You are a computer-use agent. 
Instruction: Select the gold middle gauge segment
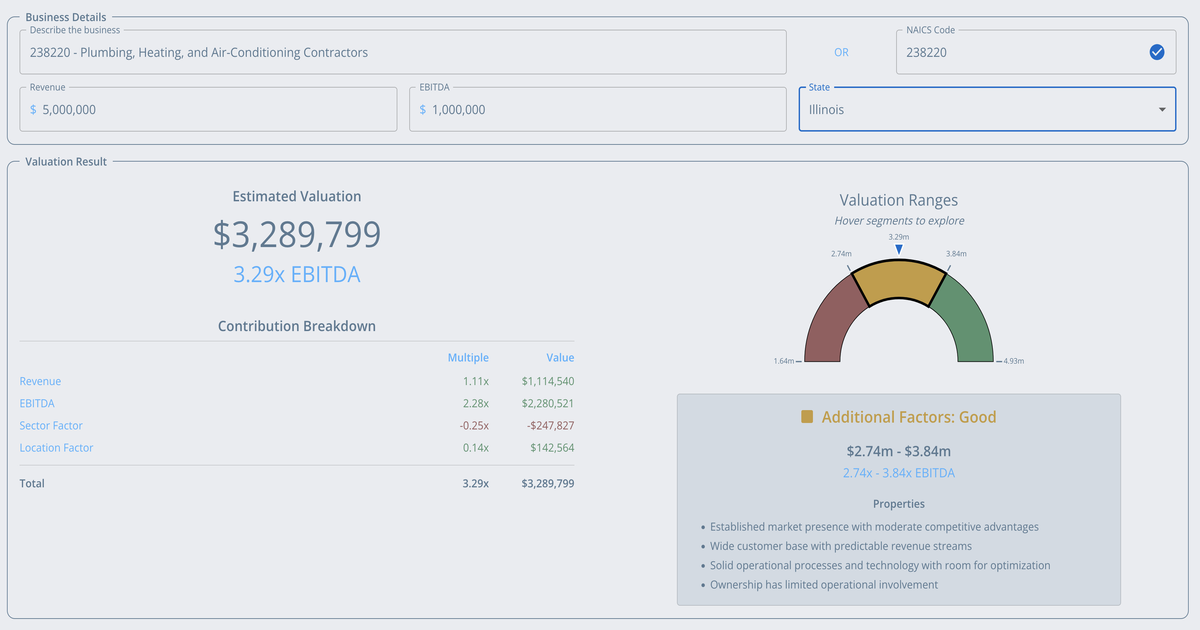click(899, 282)
